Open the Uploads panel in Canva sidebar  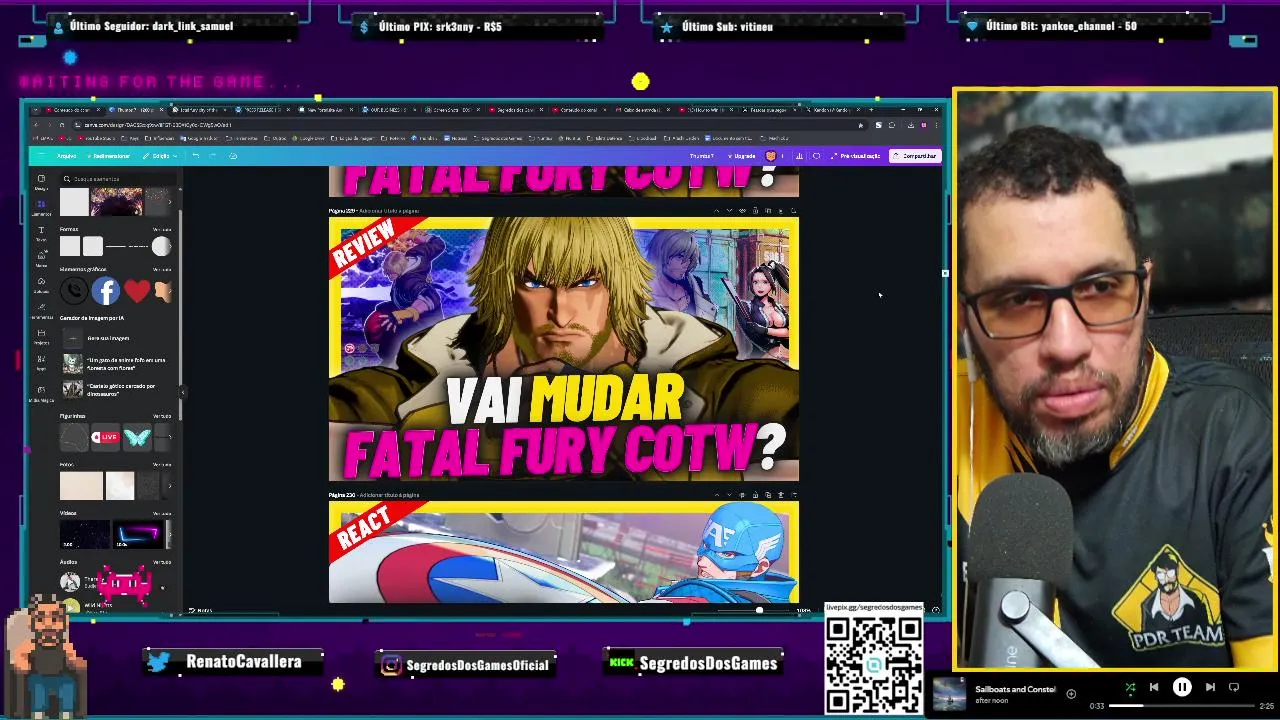[x=41, y=284]
